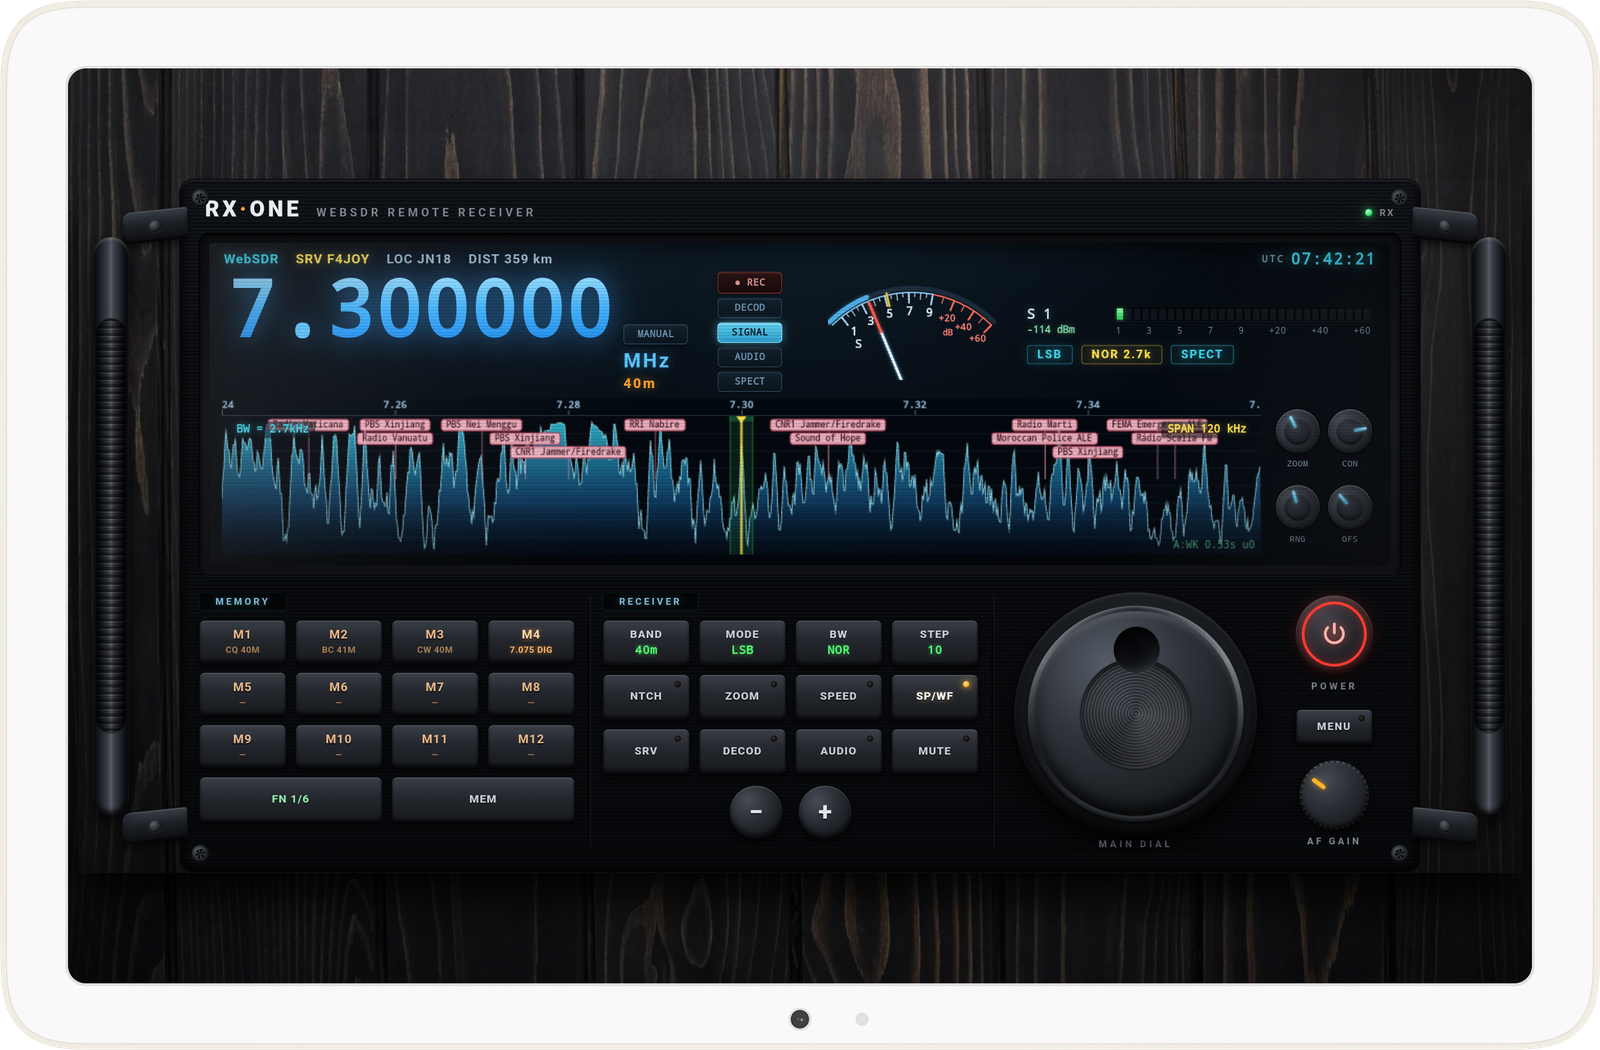The image size is (1600, 1050).
Task: Select the DECOD display tab
Action: [750, 308]
